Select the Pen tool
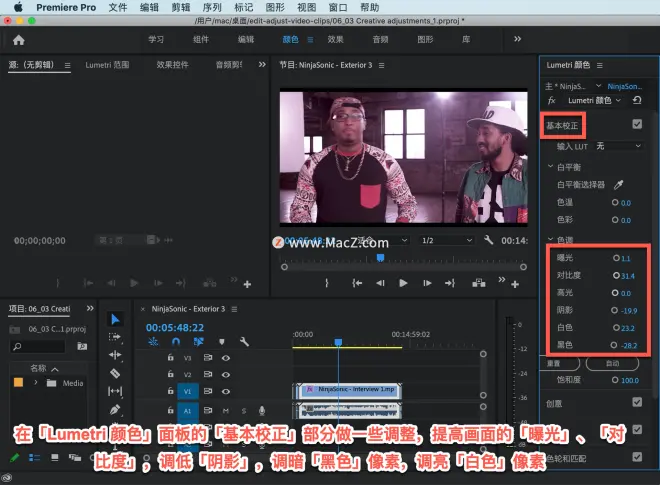Screen dimensions: 660x485 115,409
